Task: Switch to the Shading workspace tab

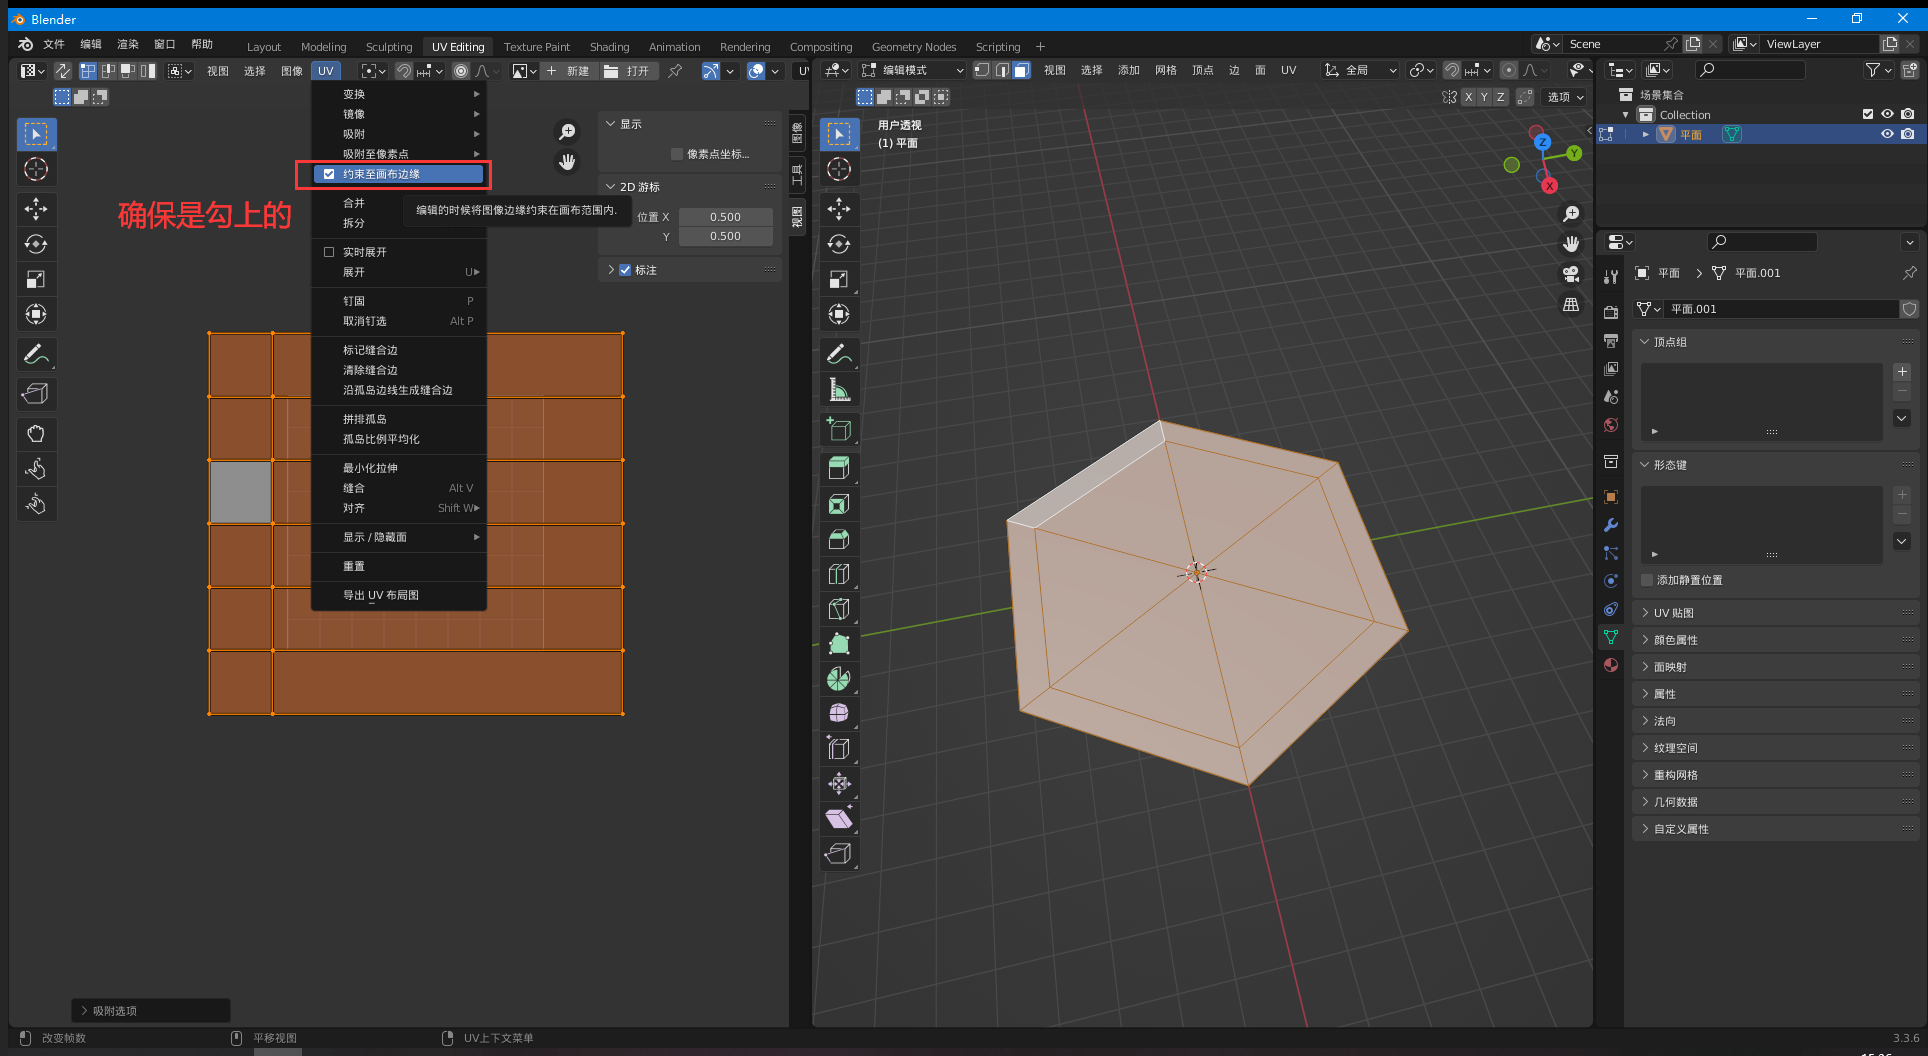Action: click(x=609, y=47)
